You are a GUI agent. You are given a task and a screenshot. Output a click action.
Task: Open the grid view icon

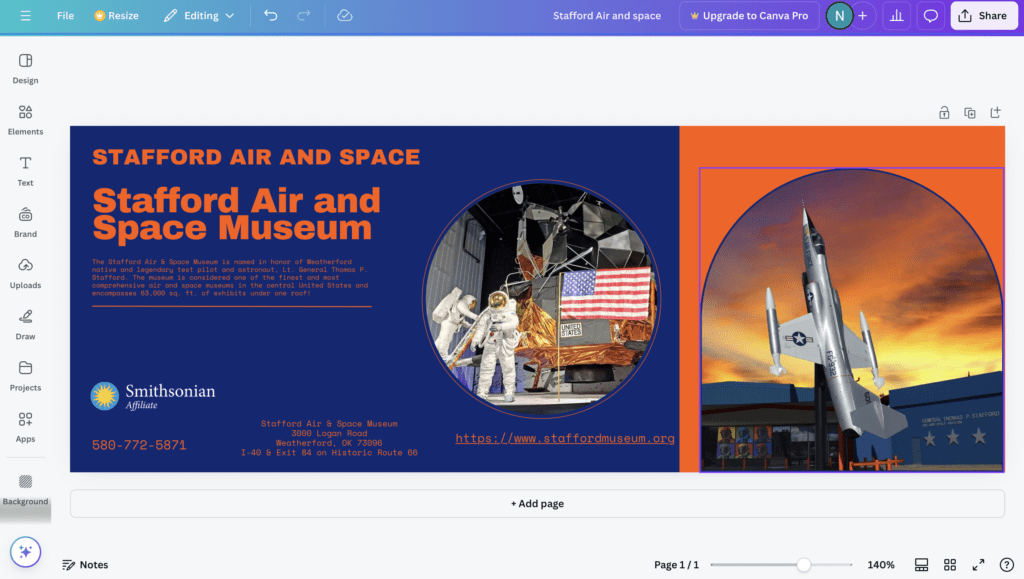[950, 565]
